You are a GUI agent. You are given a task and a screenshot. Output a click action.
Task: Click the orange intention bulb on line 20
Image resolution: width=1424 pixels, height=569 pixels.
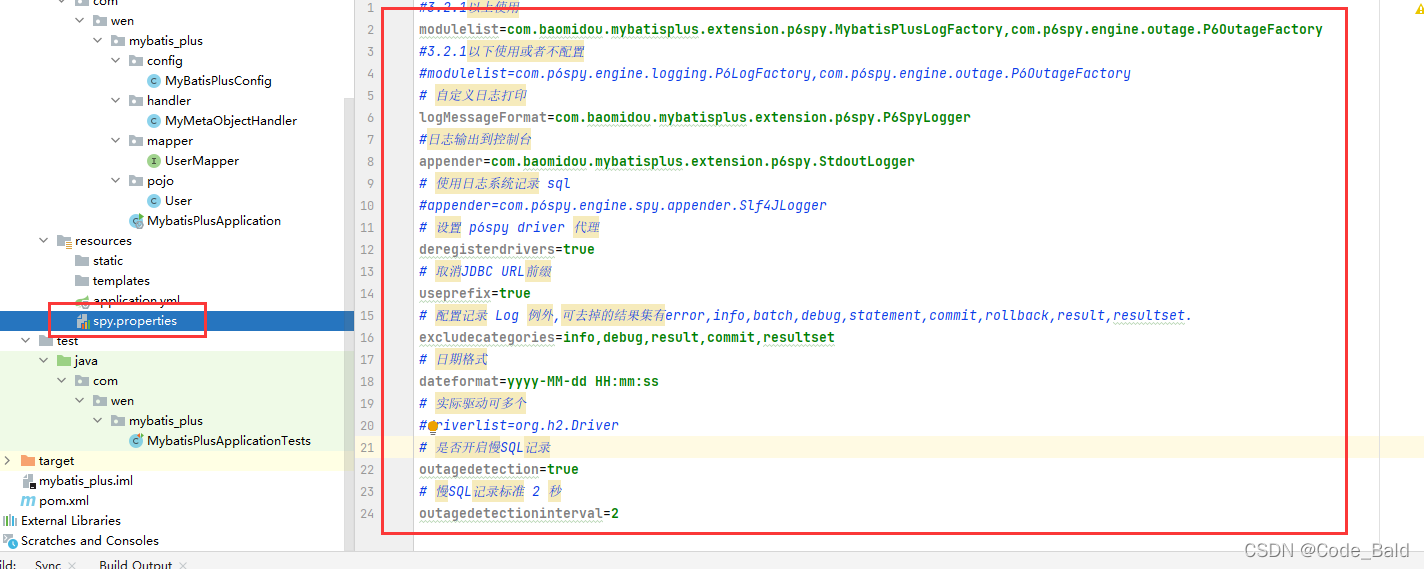coord(433,426)
